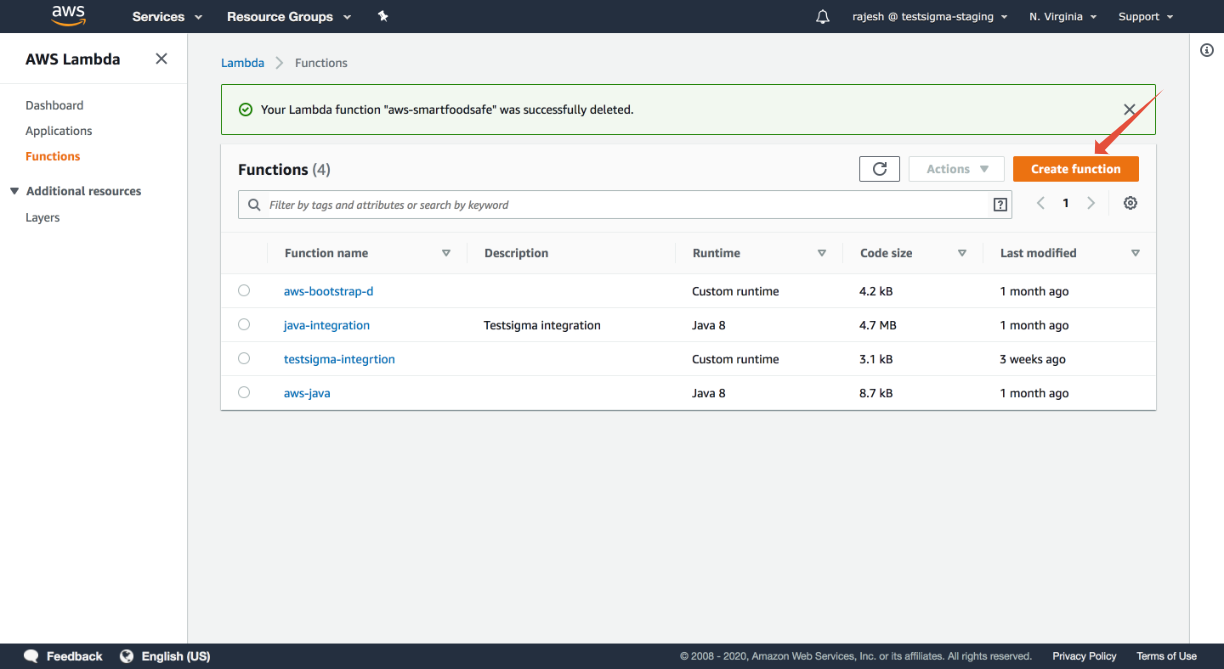Dismiss the function deleted success banner

(1129, 109)
